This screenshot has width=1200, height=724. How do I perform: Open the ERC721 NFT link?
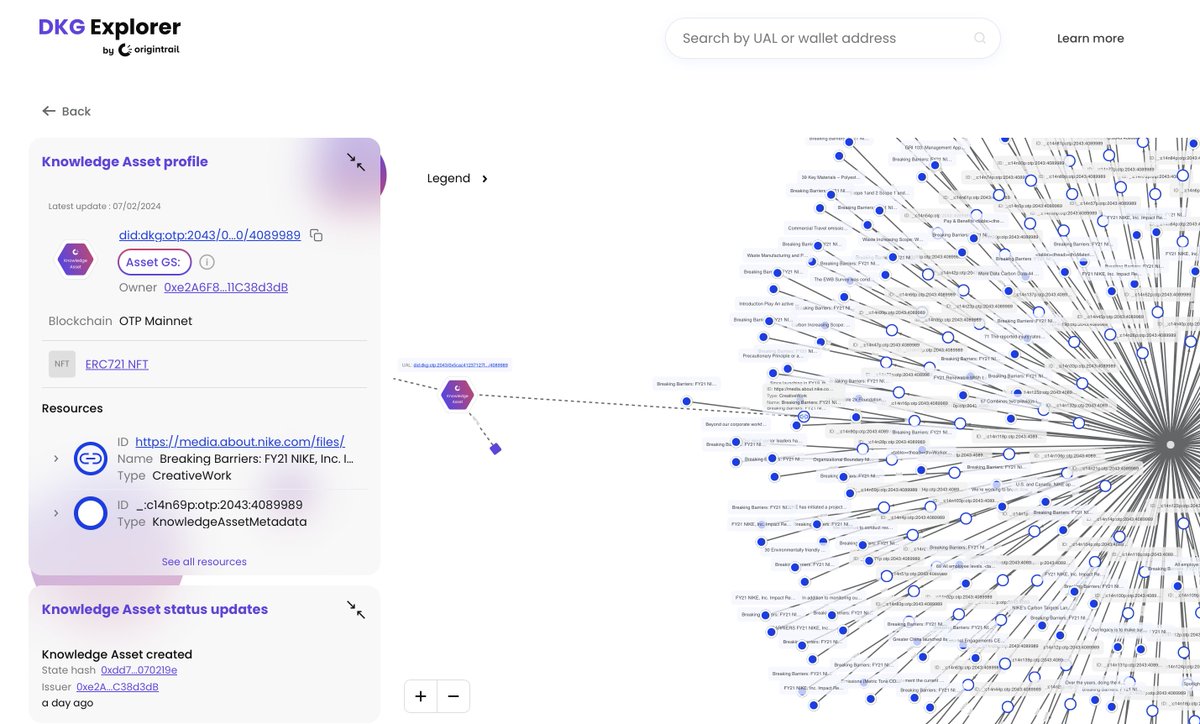point(117,364)
